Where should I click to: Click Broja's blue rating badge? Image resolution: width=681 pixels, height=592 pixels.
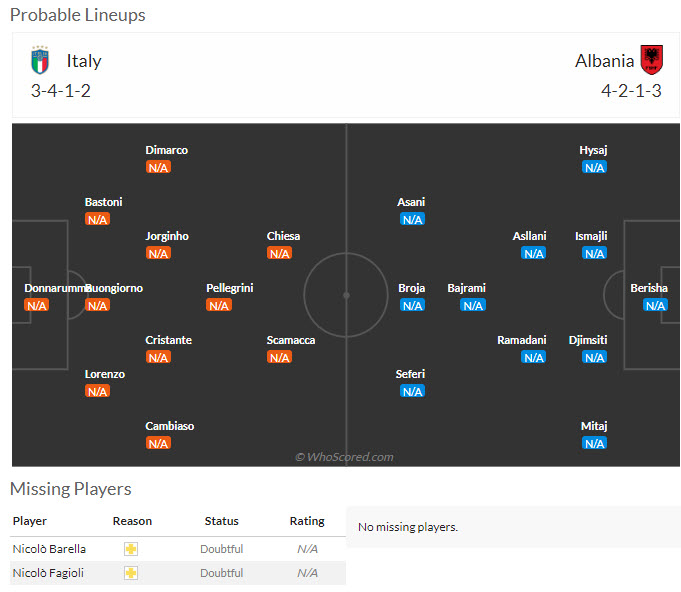pos(412,305)
